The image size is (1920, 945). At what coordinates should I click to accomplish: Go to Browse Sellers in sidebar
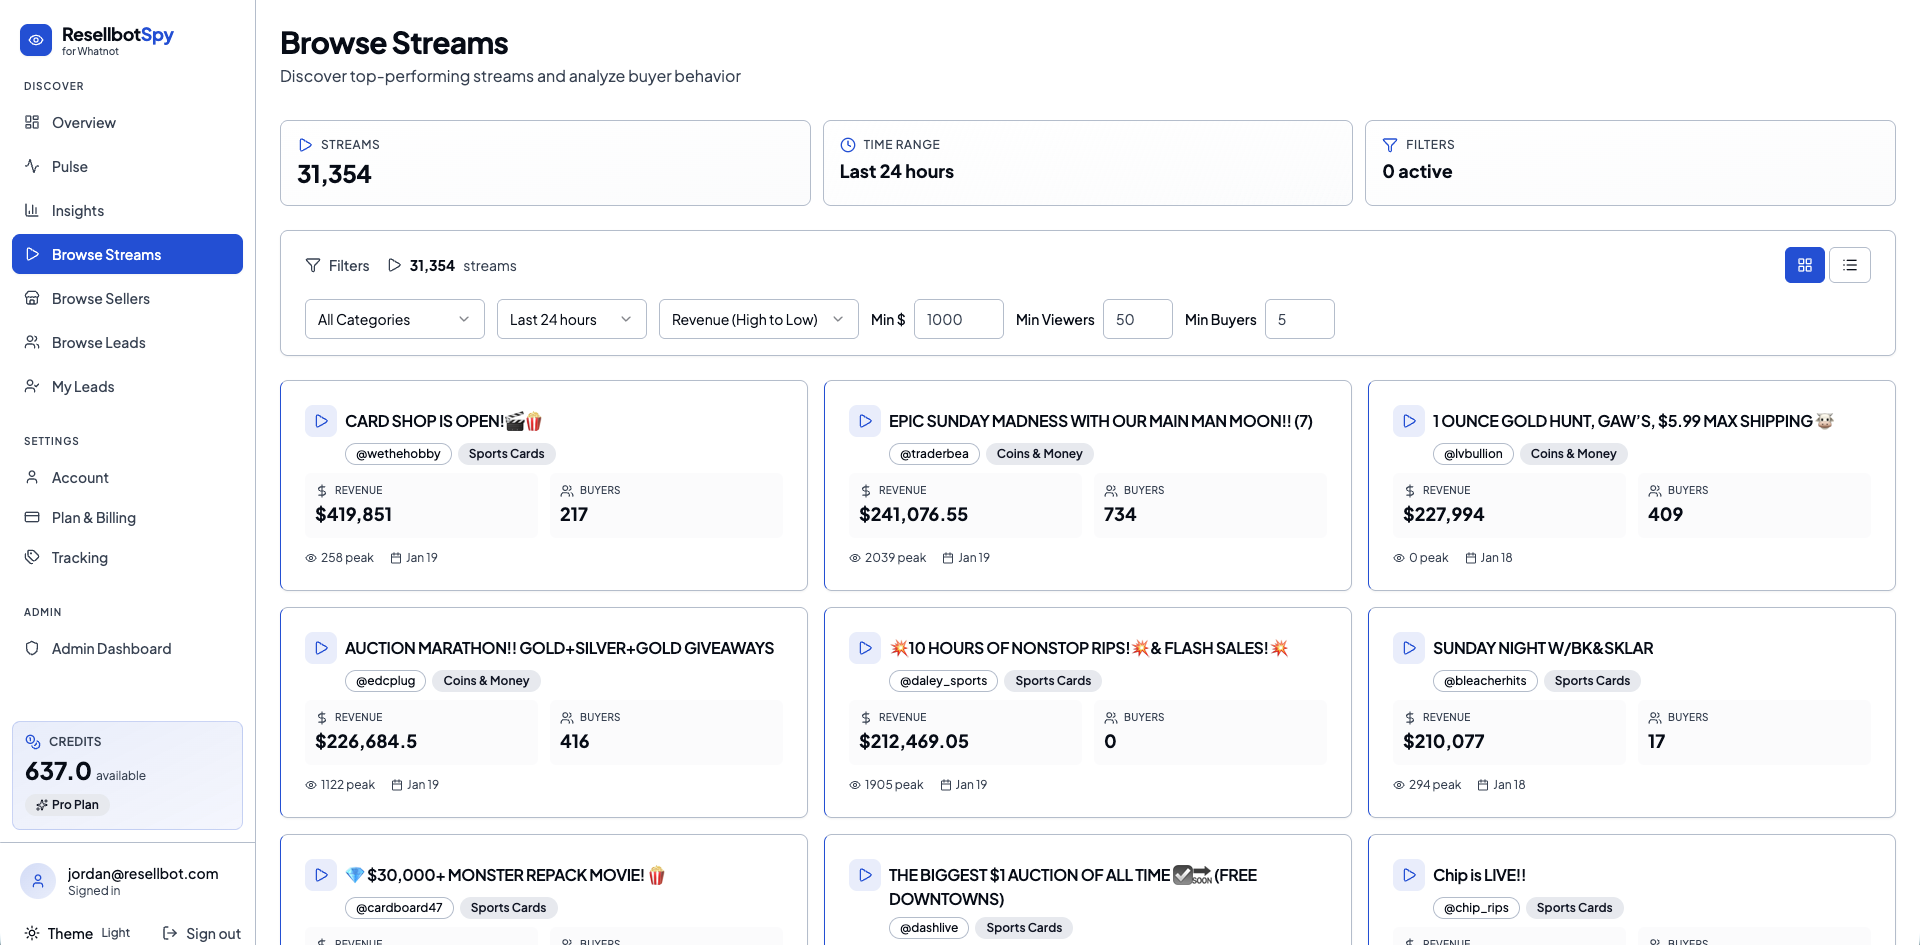click(100, 299)
